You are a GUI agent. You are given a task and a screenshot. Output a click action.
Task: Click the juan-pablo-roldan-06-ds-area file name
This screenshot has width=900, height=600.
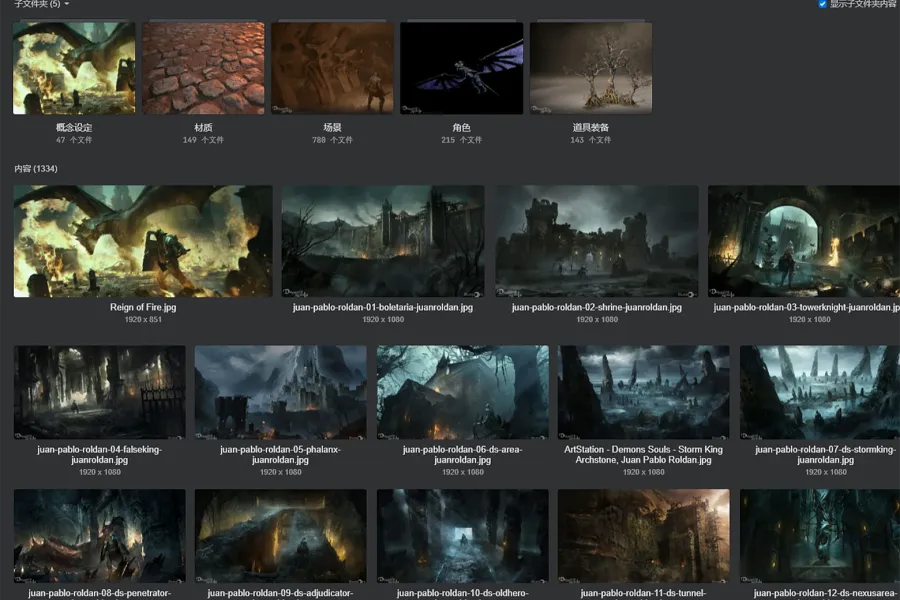point(463,455)
